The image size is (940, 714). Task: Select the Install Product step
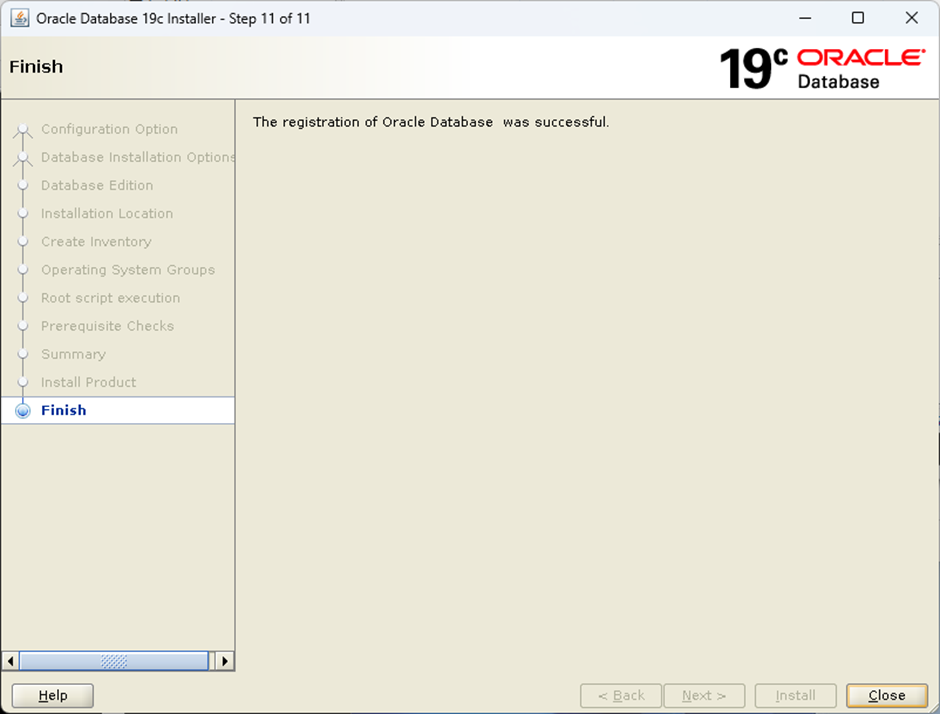(x=88, y=382)
